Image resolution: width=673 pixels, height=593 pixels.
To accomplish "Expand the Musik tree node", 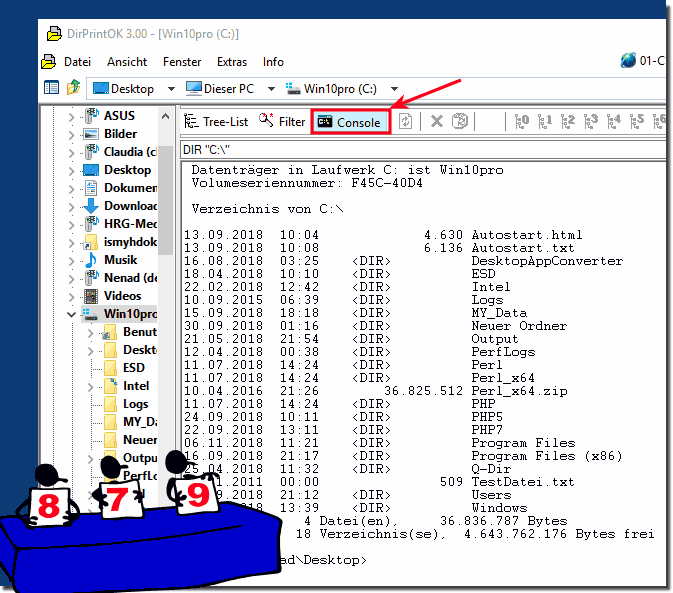I will click(71, 260).
